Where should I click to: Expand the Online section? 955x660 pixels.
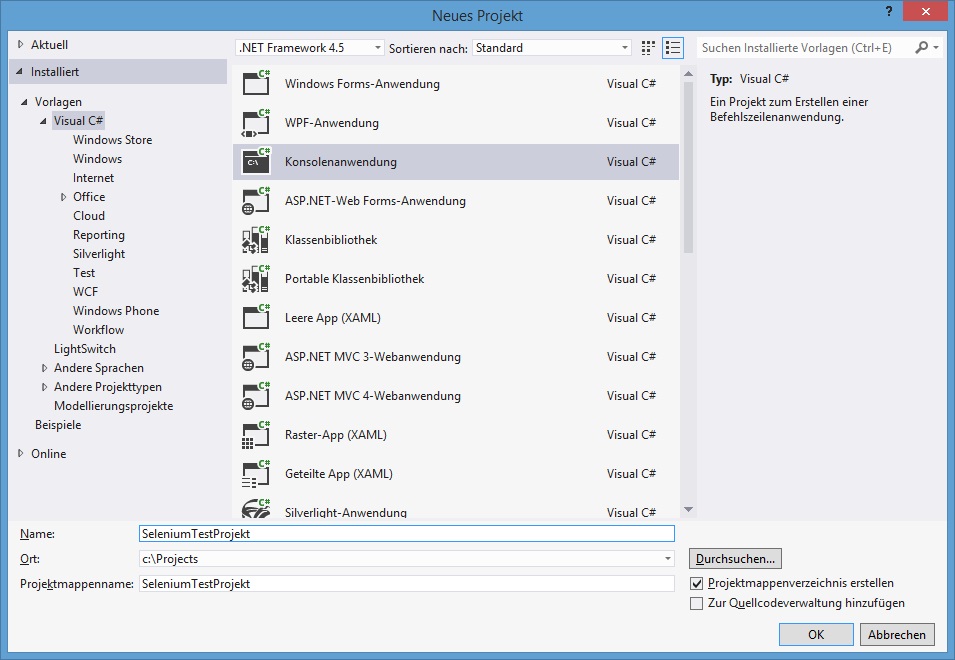coord(20,454)
